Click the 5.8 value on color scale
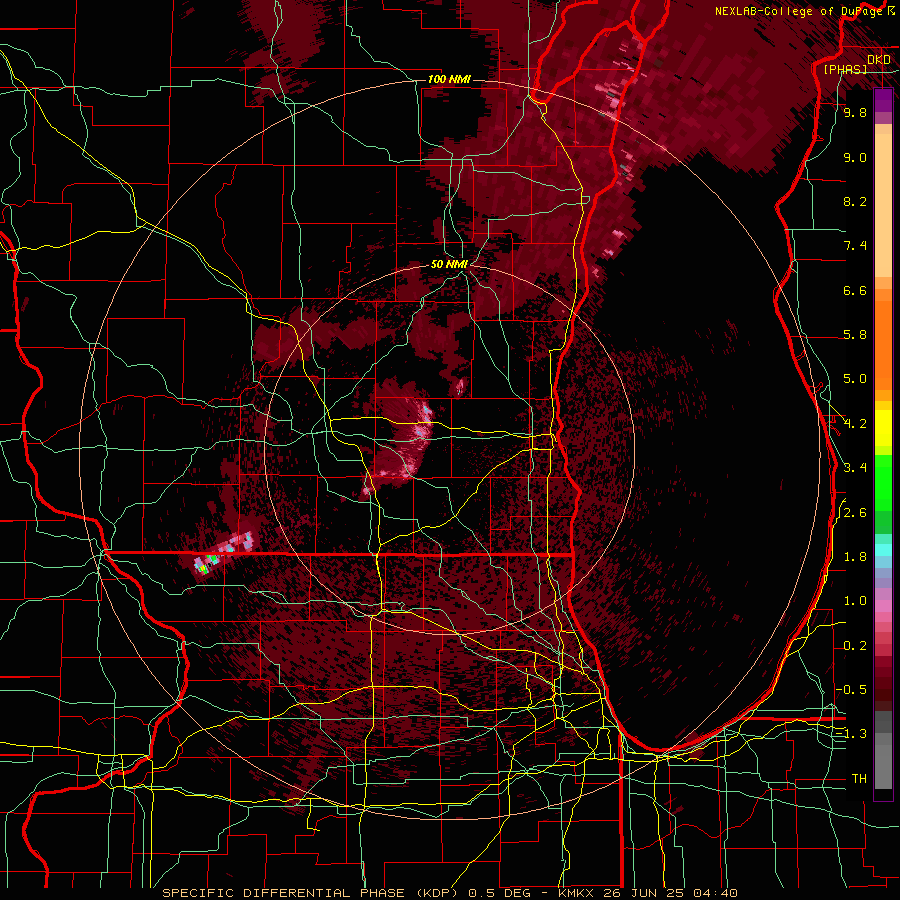 tap(855, 335)
